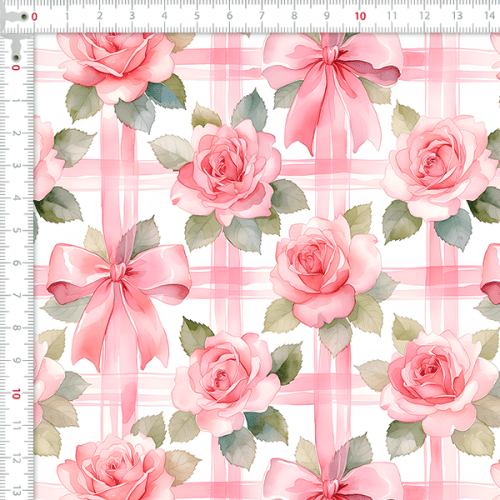Select the rose touching the top ruler

coord(117,67)
